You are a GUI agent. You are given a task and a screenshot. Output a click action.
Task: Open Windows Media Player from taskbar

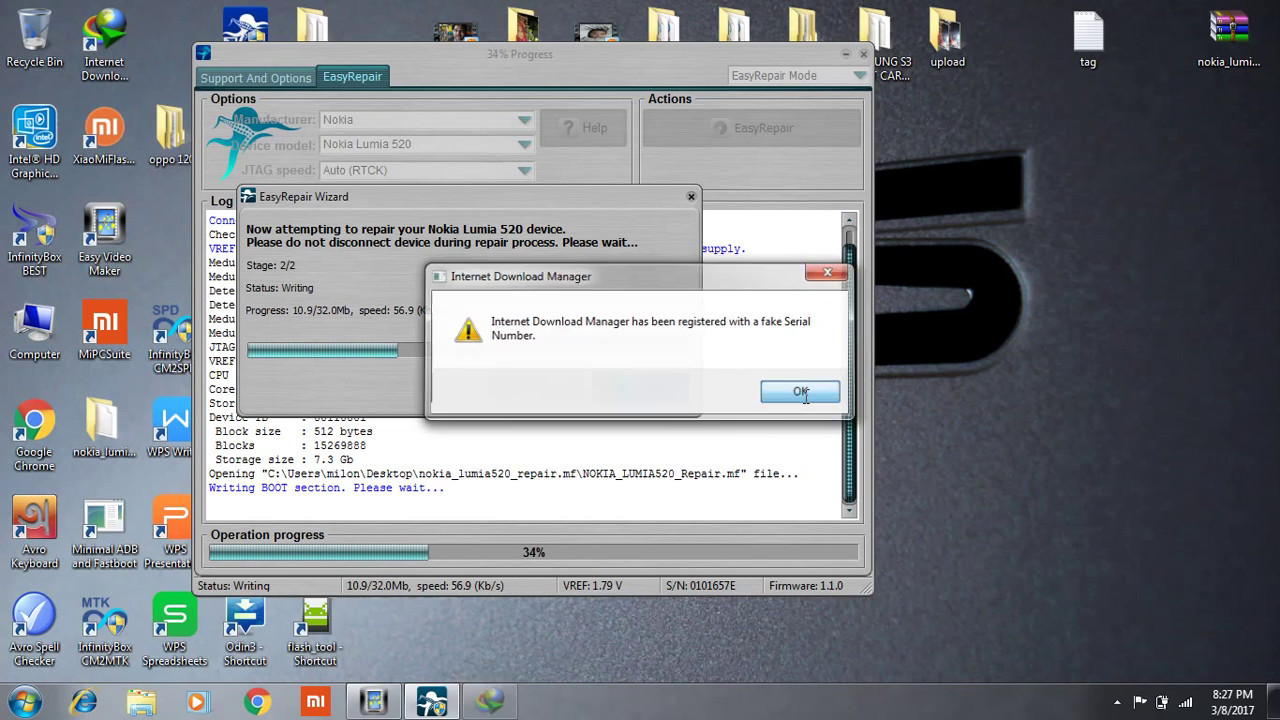point(199,701)
